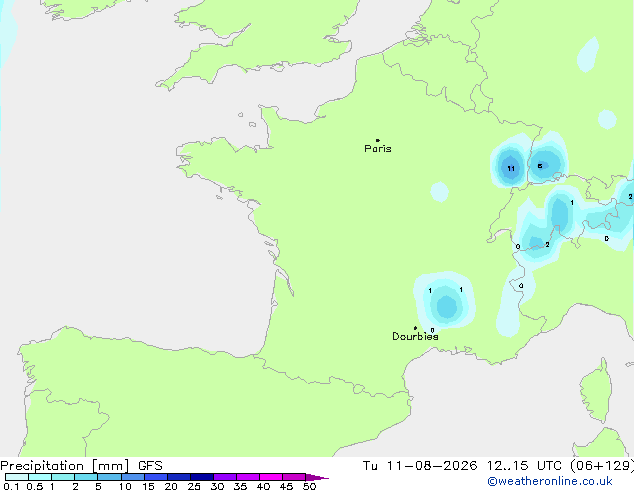Click the legend scale label '0.1'
The image size is (634, 490).
click(x=11, y=486)
